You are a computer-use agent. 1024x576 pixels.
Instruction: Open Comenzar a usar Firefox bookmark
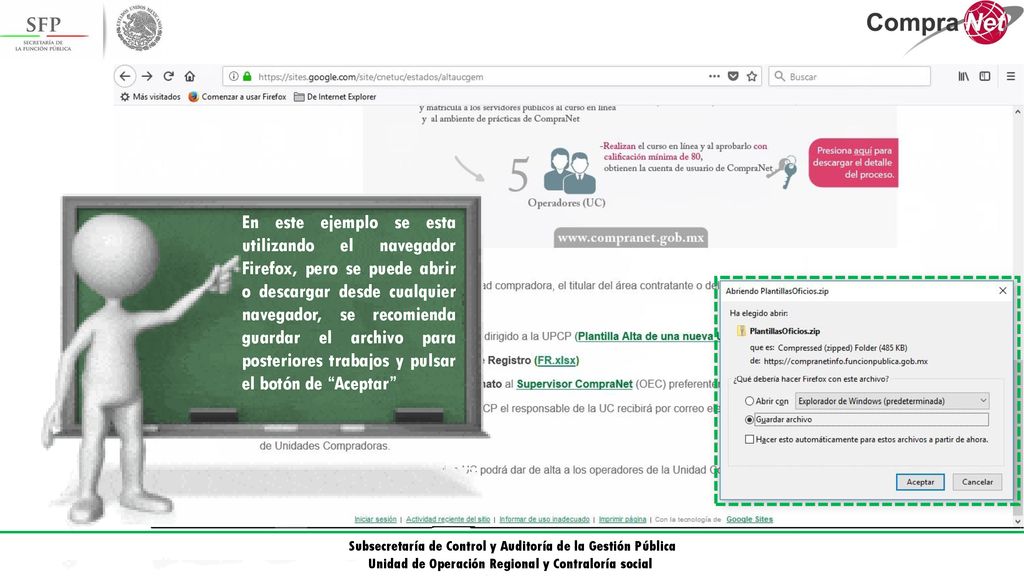(237, 97)
